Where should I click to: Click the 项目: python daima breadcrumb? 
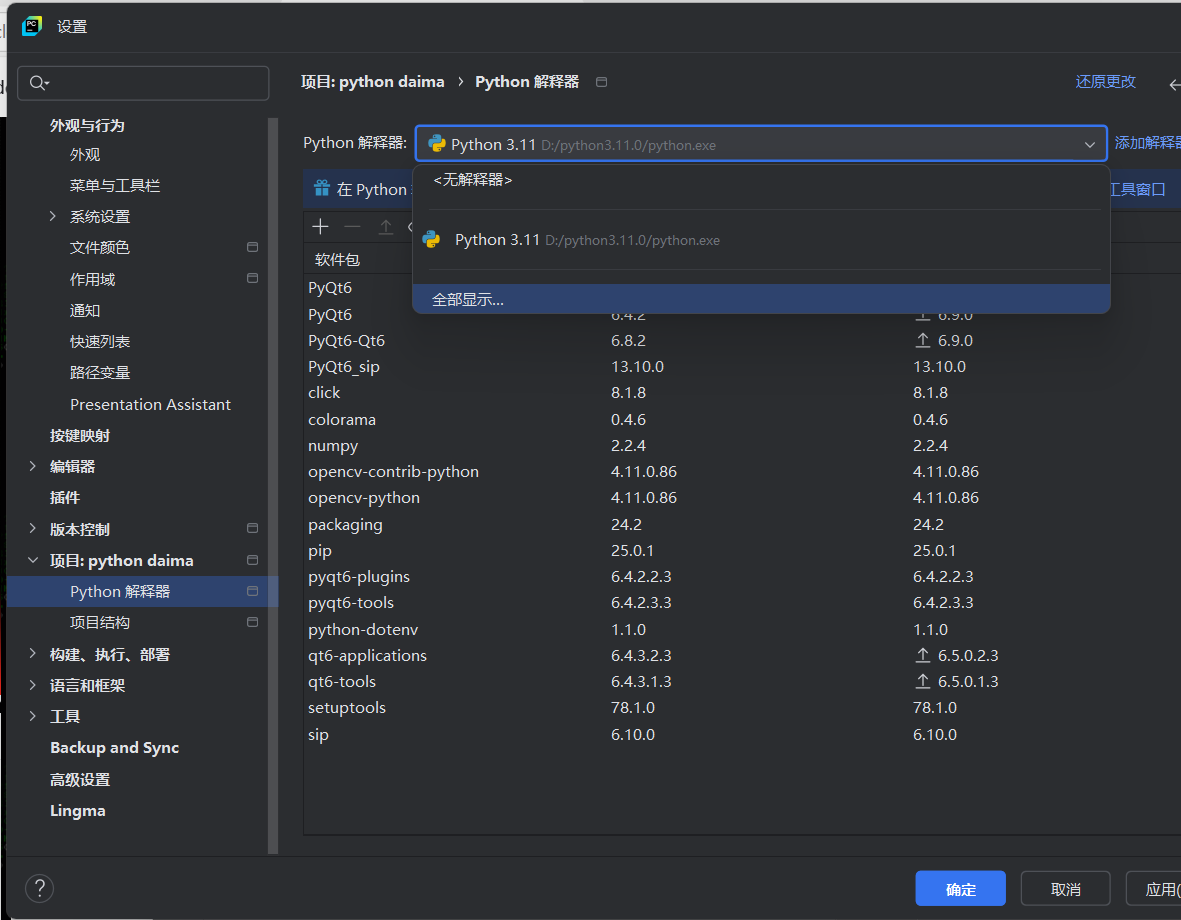click(373, 81)
